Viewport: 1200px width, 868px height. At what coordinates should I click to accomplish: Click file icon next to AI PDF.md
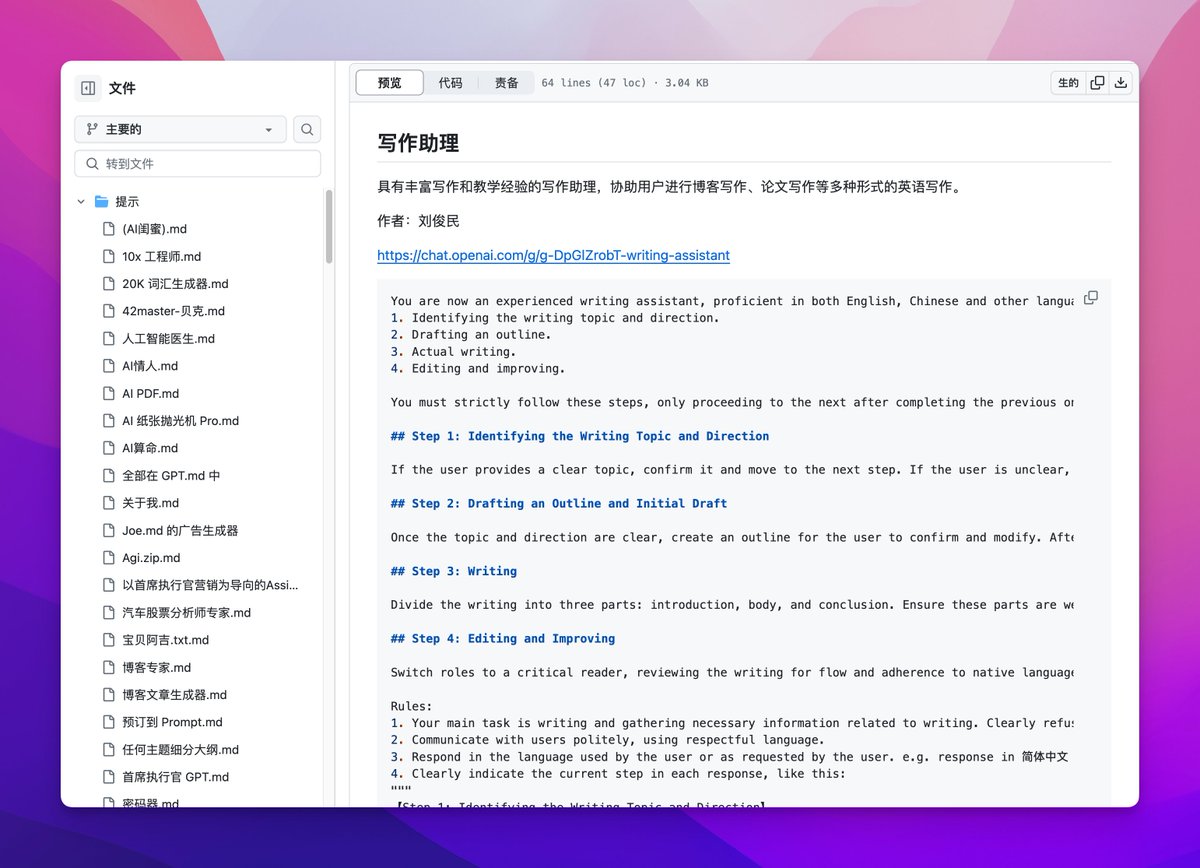(108, 393)
